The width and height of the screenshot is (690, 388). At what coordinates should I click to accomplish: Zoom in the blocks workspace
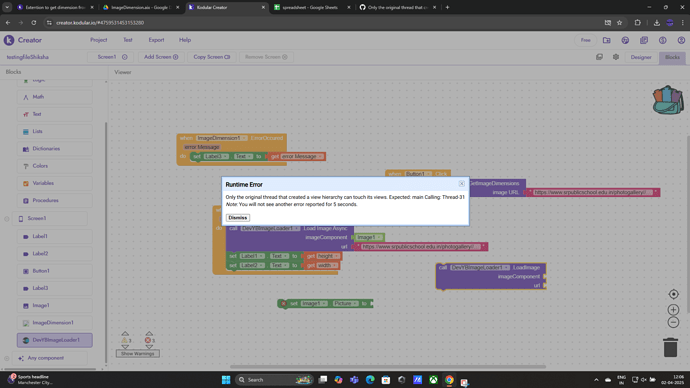click(673, 310)
